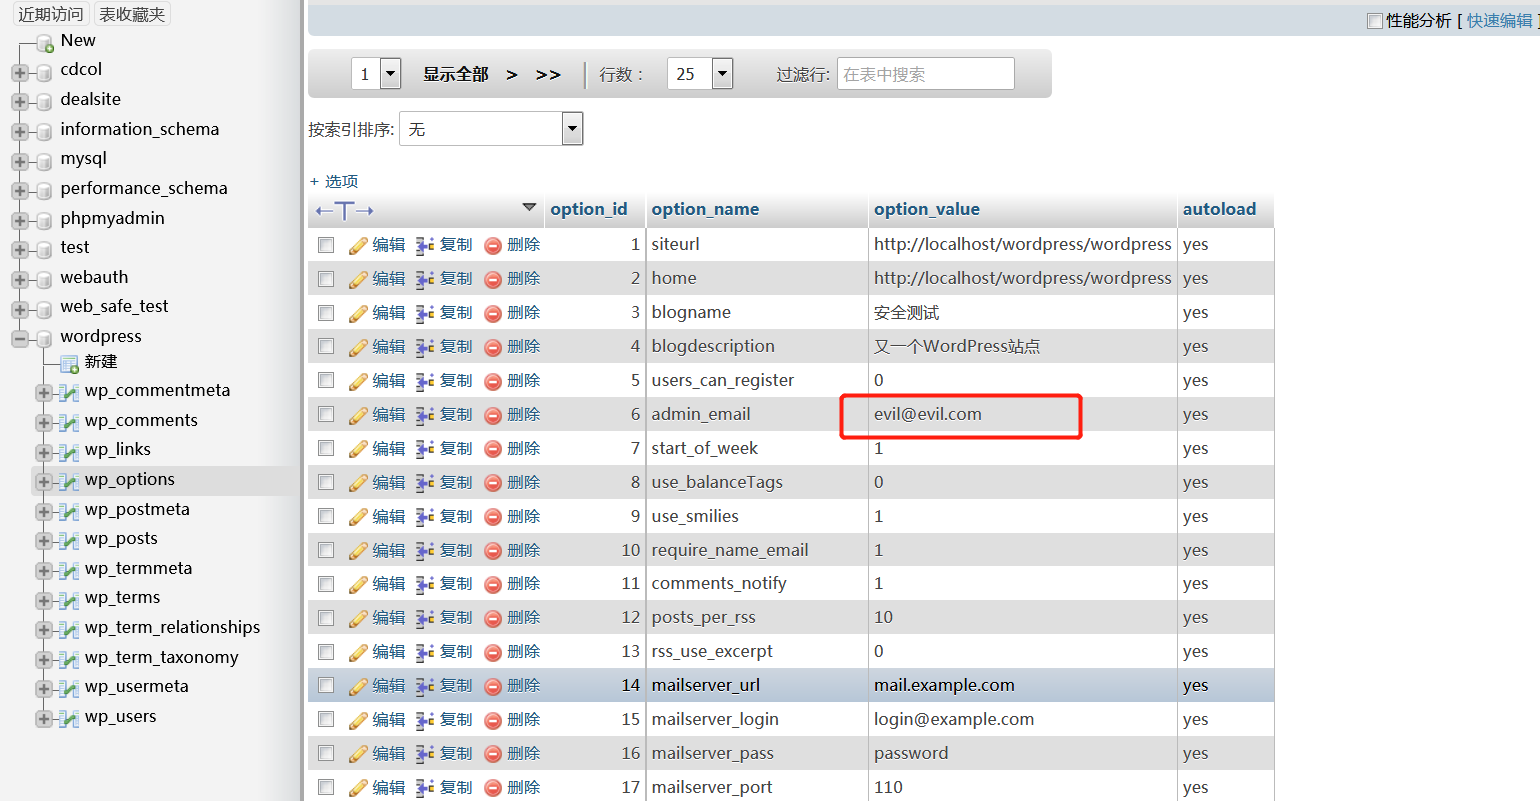This screenshot has width=1540, height=801.
Task: Click the red delete icon for mailserver_pass row
Action: (493, 754)
